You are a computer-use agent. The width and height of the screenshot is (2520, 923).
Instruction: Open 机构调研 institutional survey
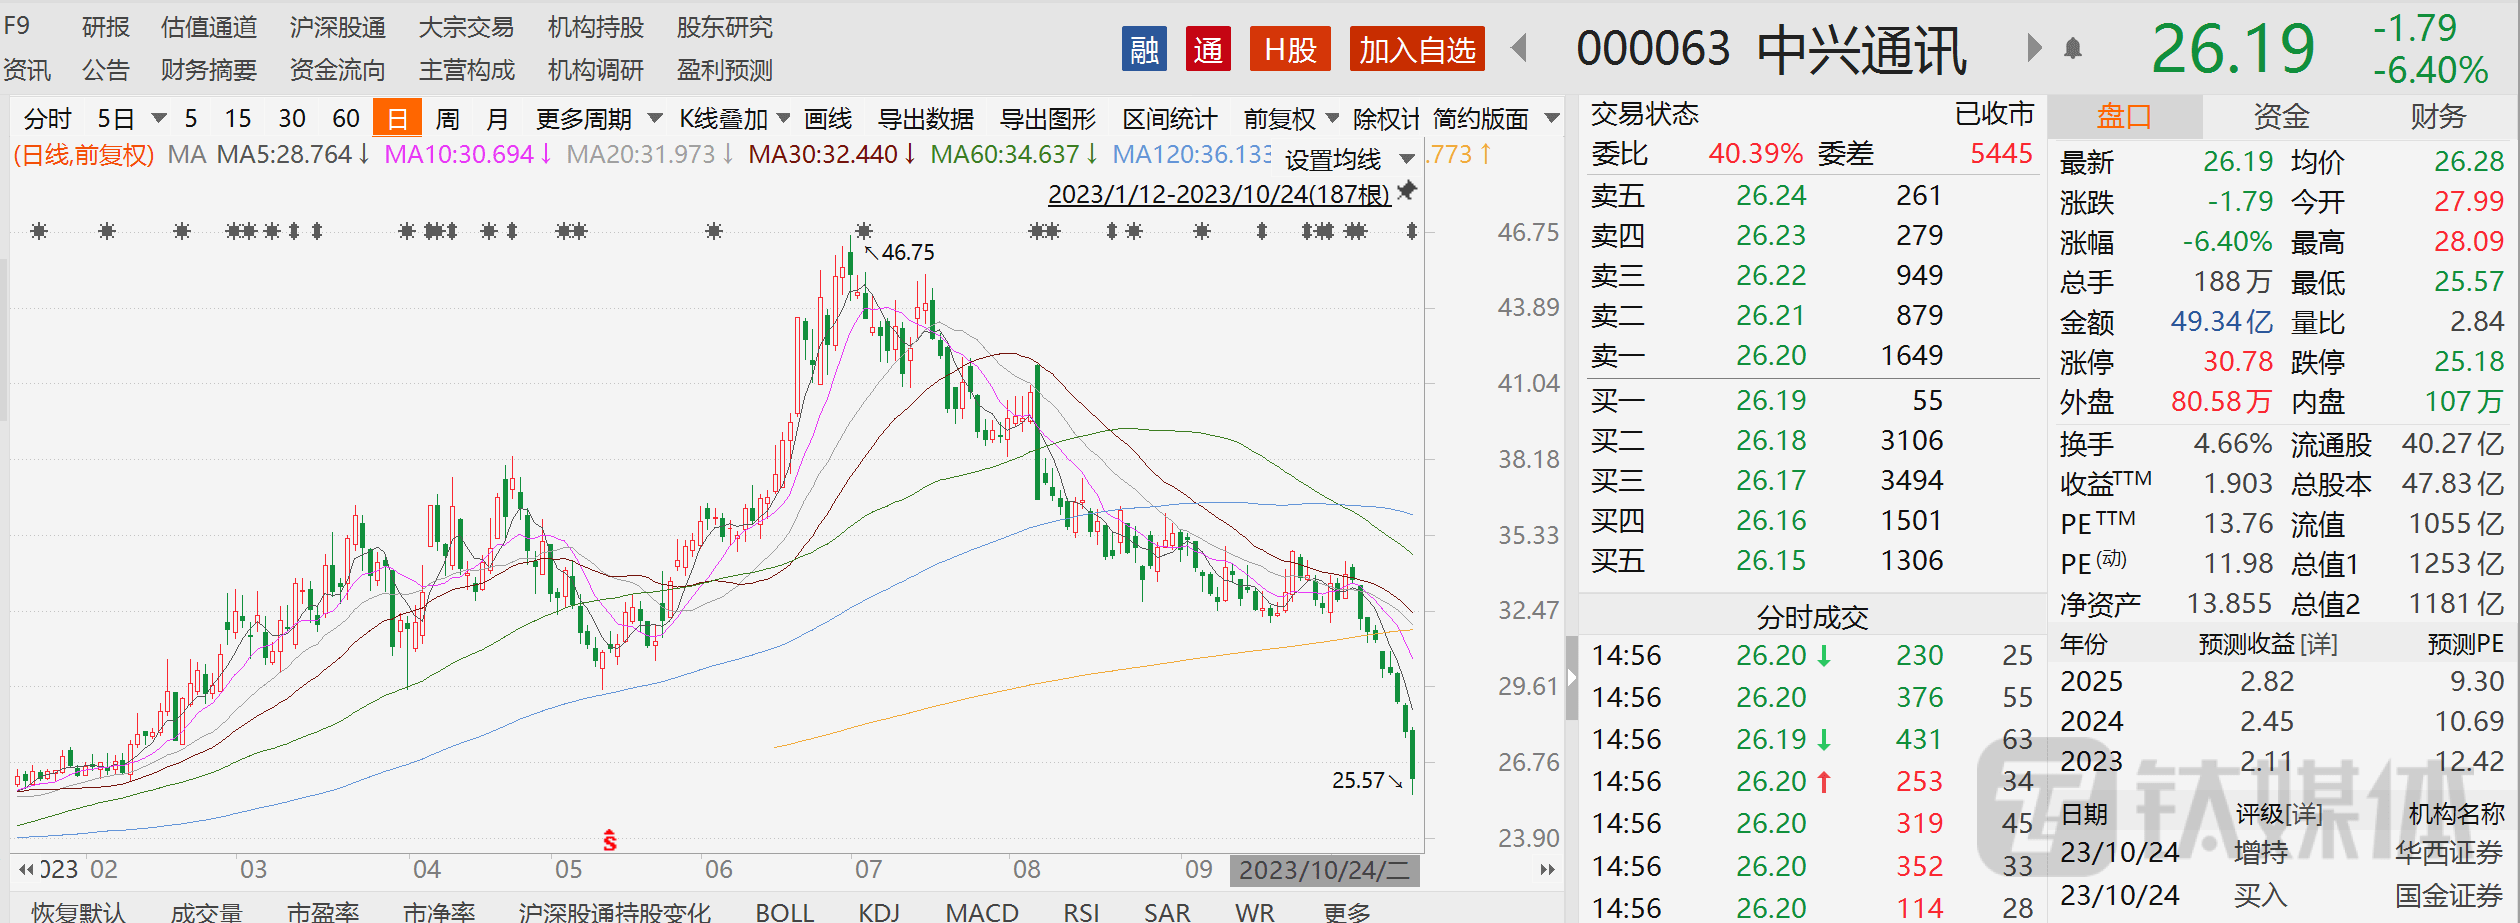(x=596, y=70)
